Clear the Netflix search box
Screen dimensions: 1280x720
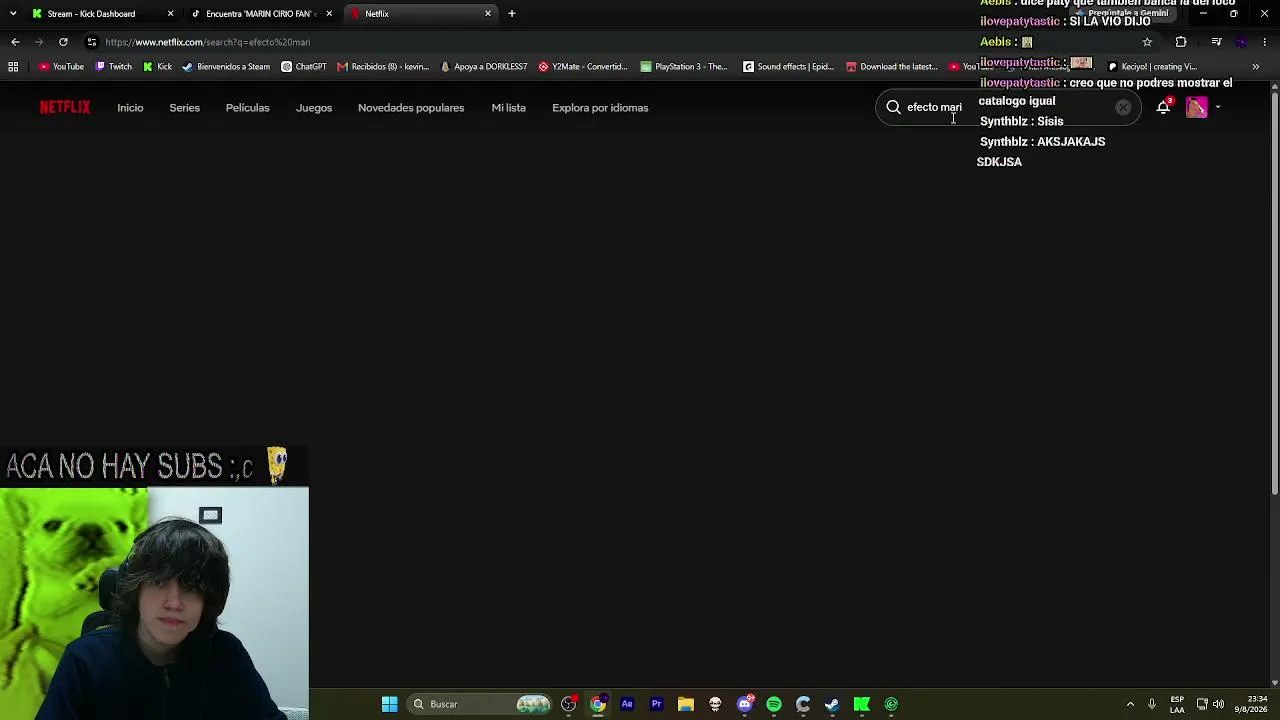point(1123,107)
